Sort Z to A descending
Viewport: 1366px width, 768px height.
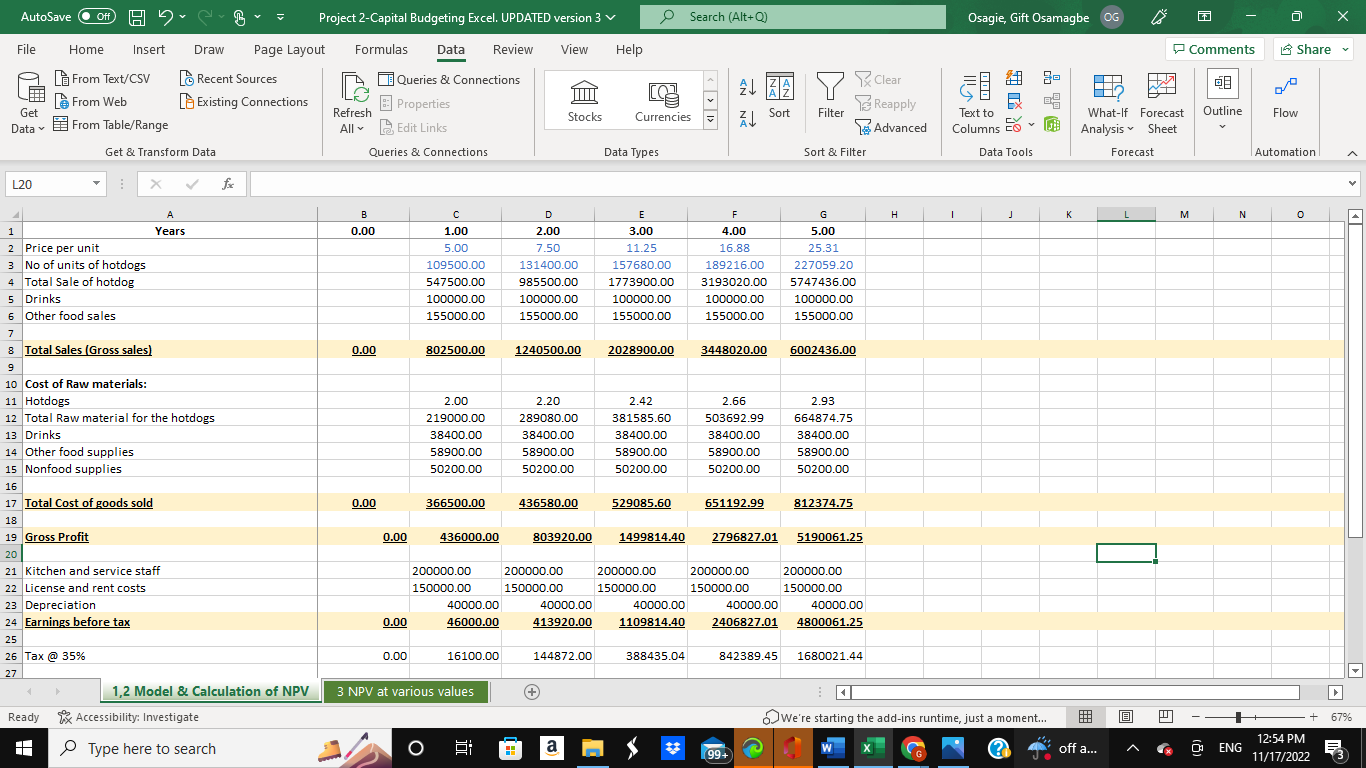click(x=750, y=119)
